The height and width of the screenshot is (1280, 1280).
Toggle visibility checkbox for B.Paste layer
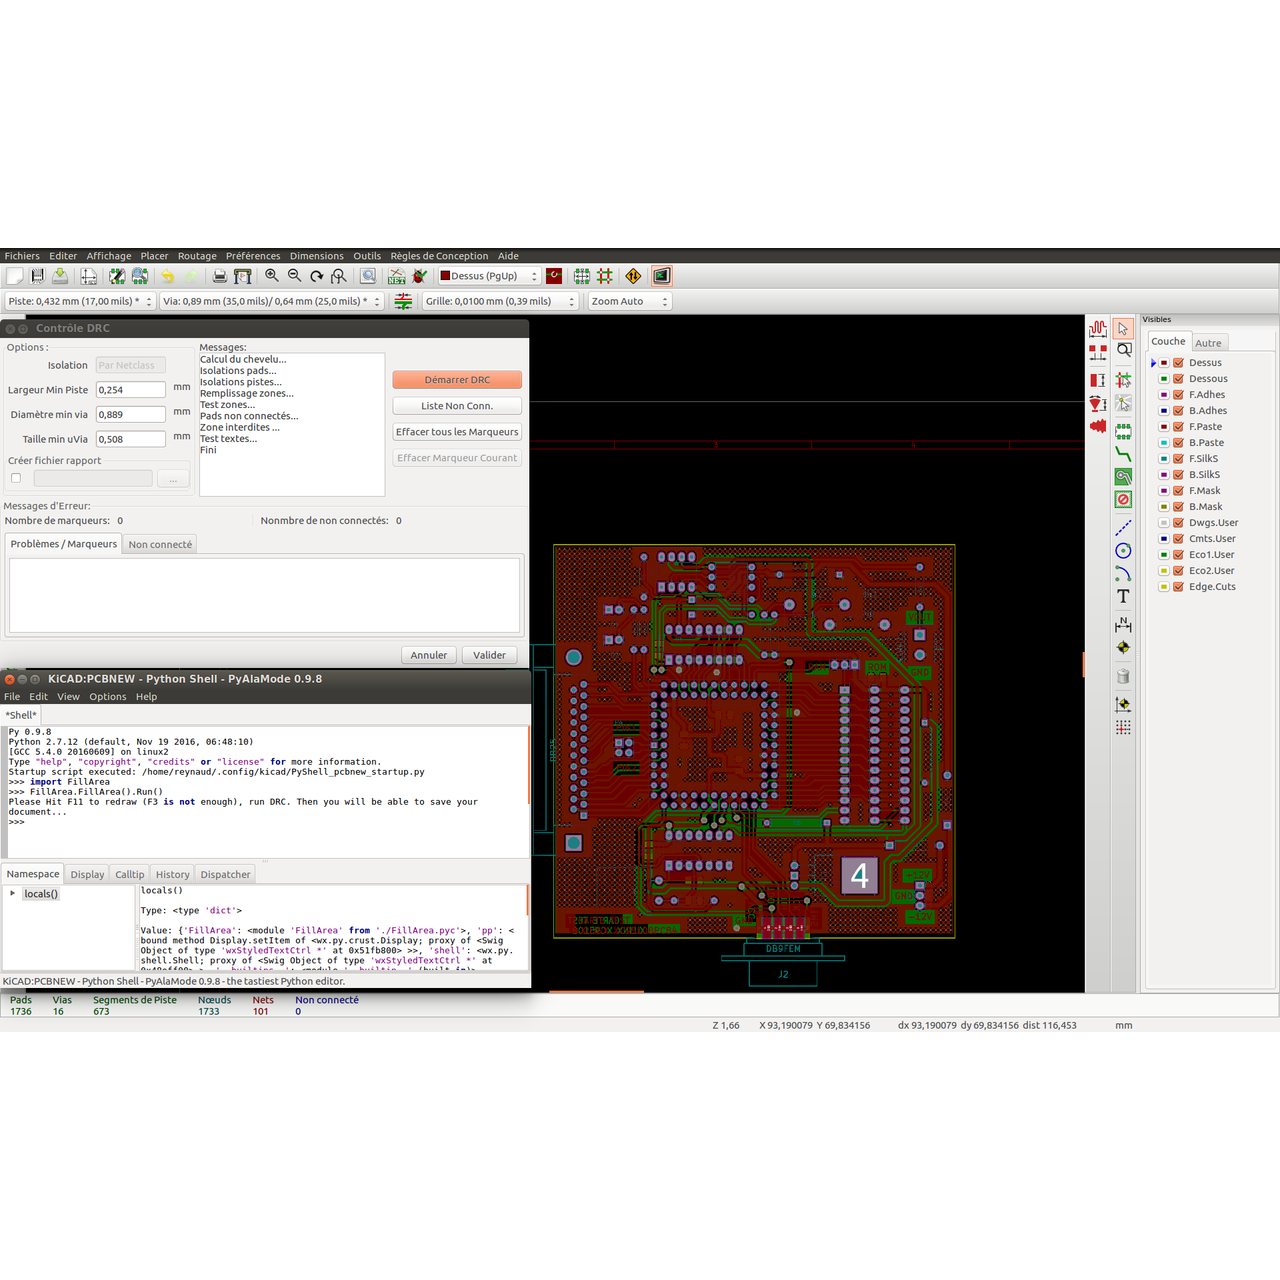click(x=1179, y=443)
